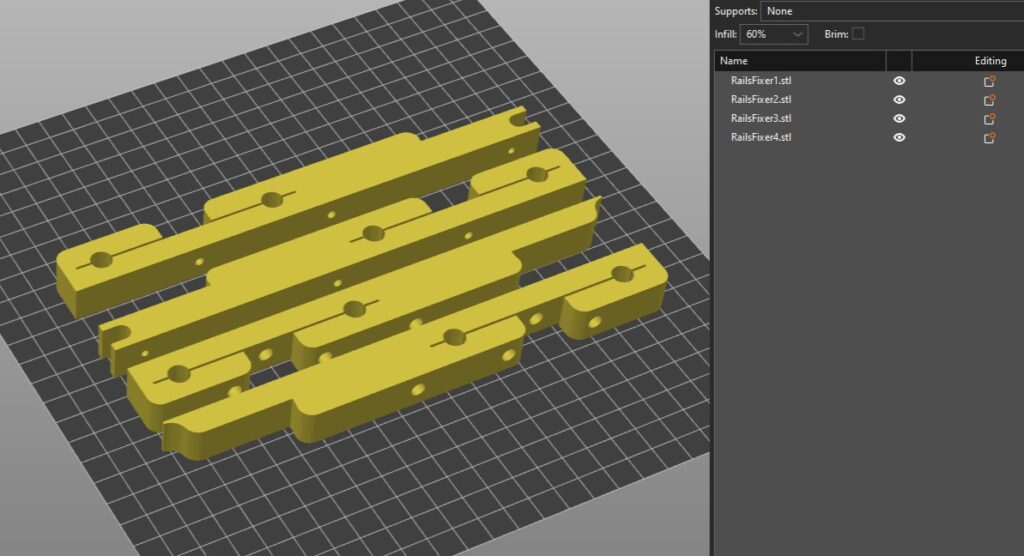Hide the RailsFixer3.stl model
Image resolution: width=1024 pixels, height=556 pixels.
click(x=899, y=119)
